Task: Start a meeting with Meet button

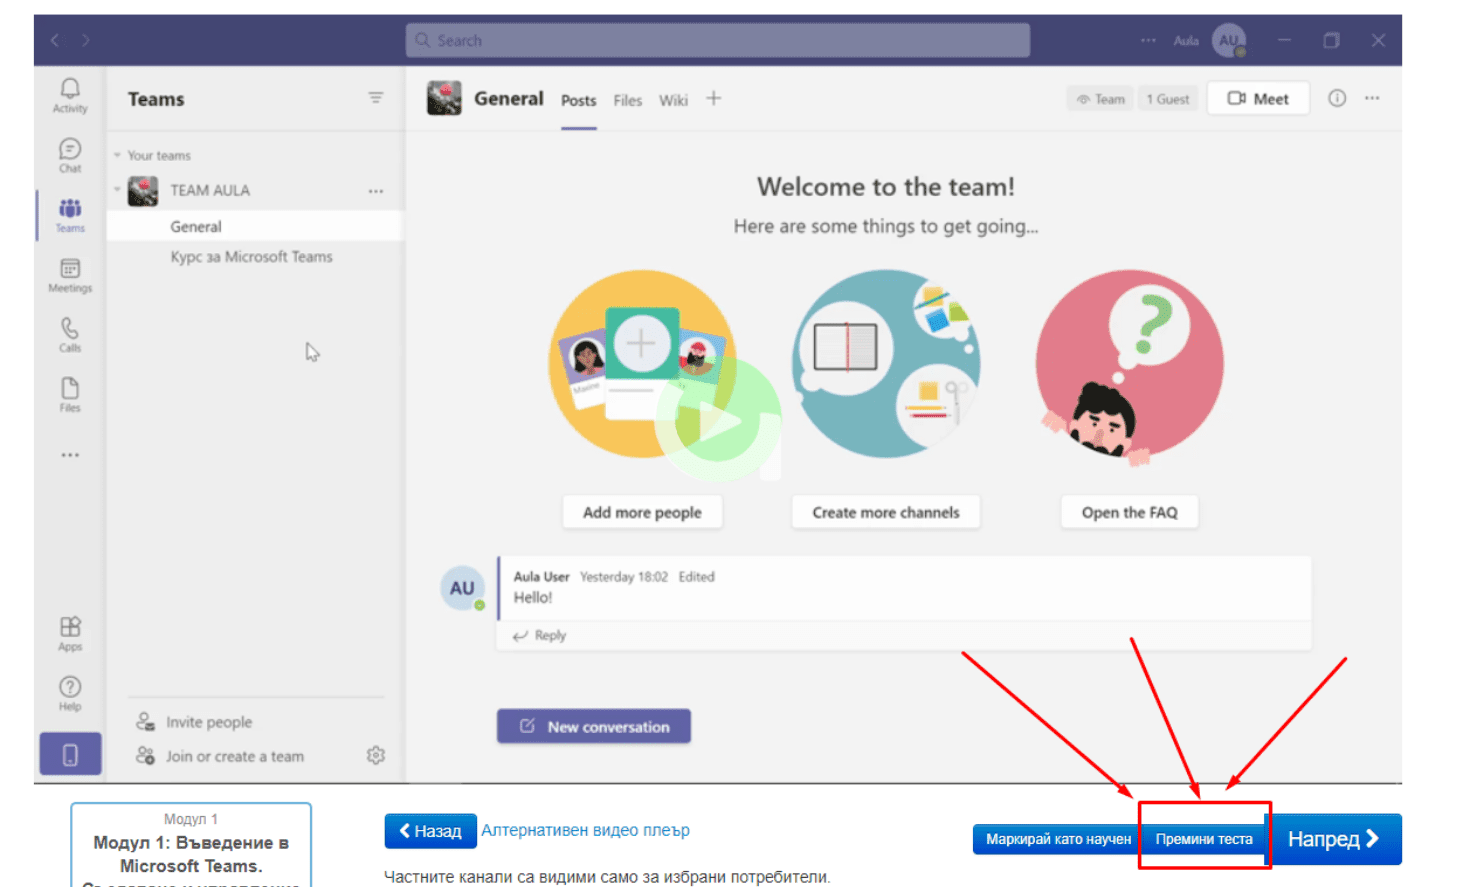Action: [x=1258, y=98]
